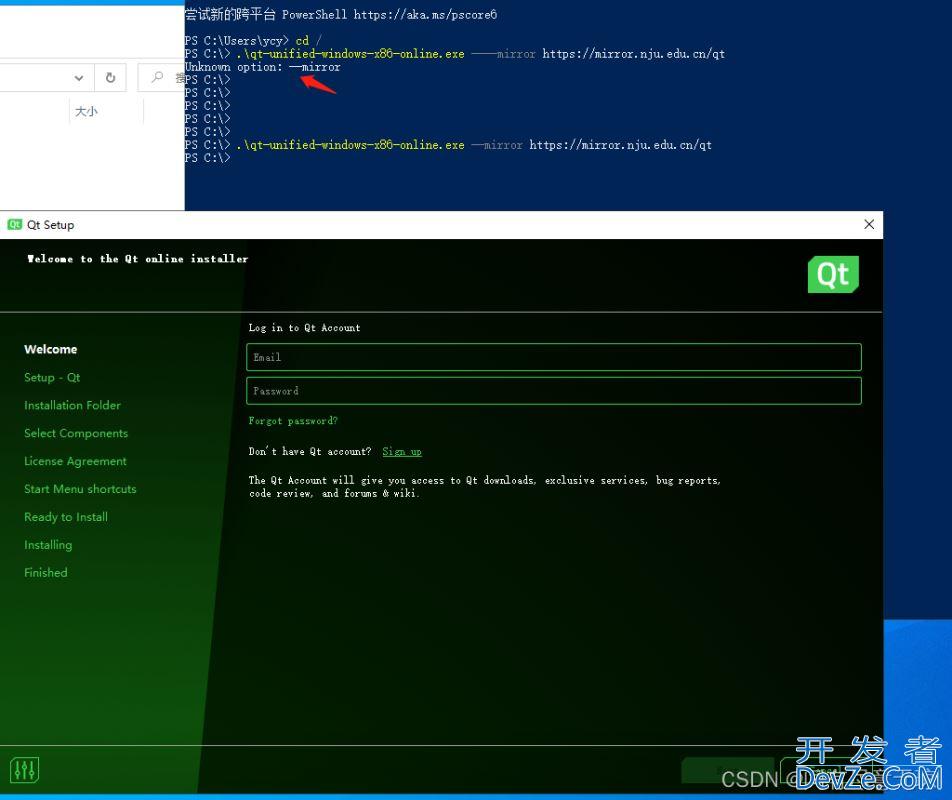The width and height of the screenshot is (952, 800).
Task: Select the Welcome step in the sidebar
Action: [50, 349]
